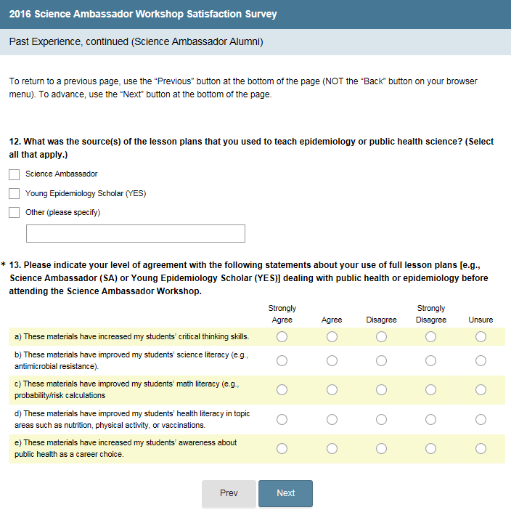Pick Strongly Agree for science literacy statement
The height and width of the screenshot is (523, 511).
point(282,361)
